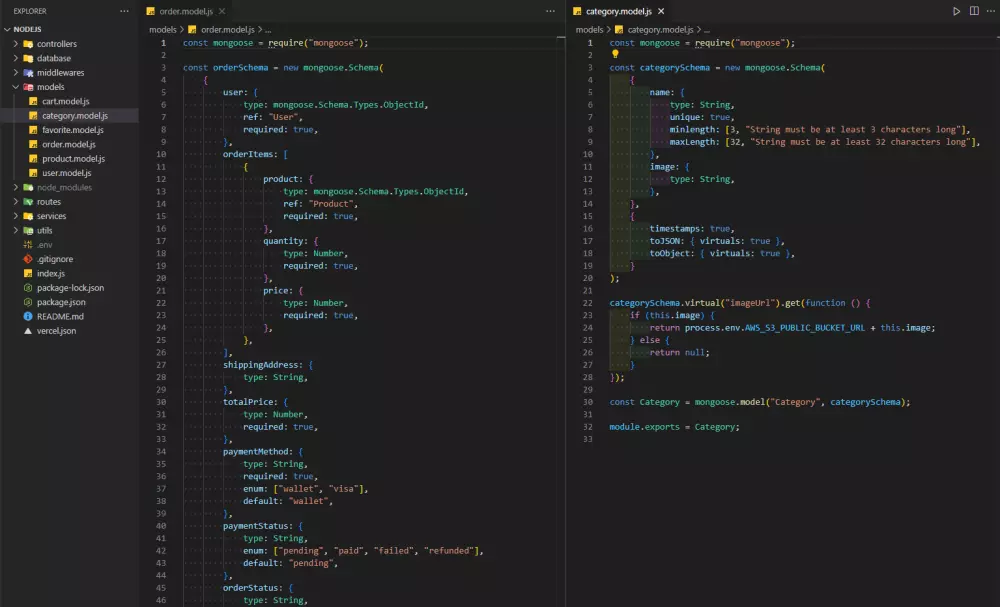Expand the node_modules folder chevron
Image resolution: width=1000 pixels, height=607 pixels.
pos(16,187)
